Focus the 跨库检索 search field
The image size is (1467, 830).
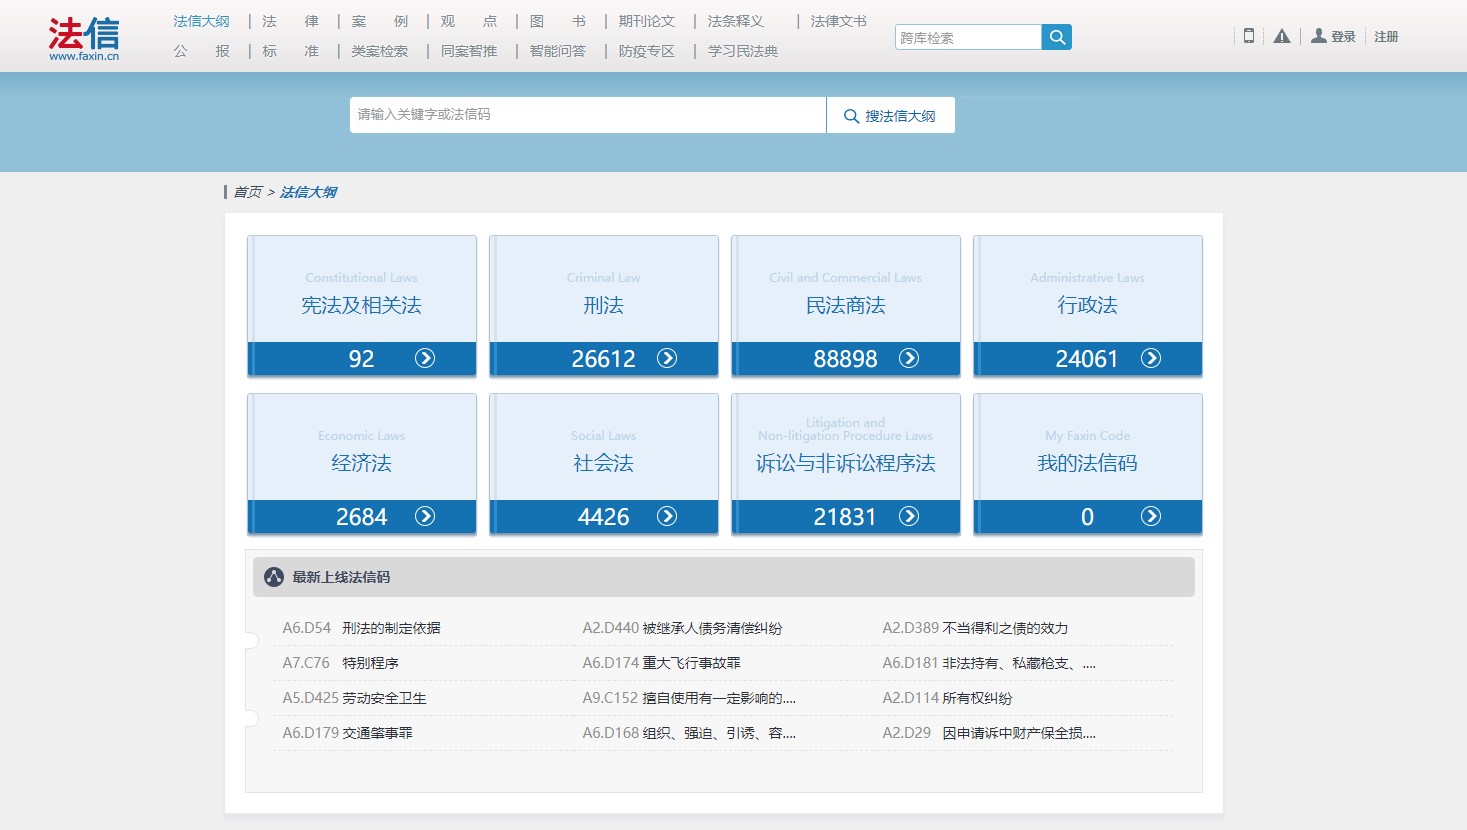coord(968,37)
